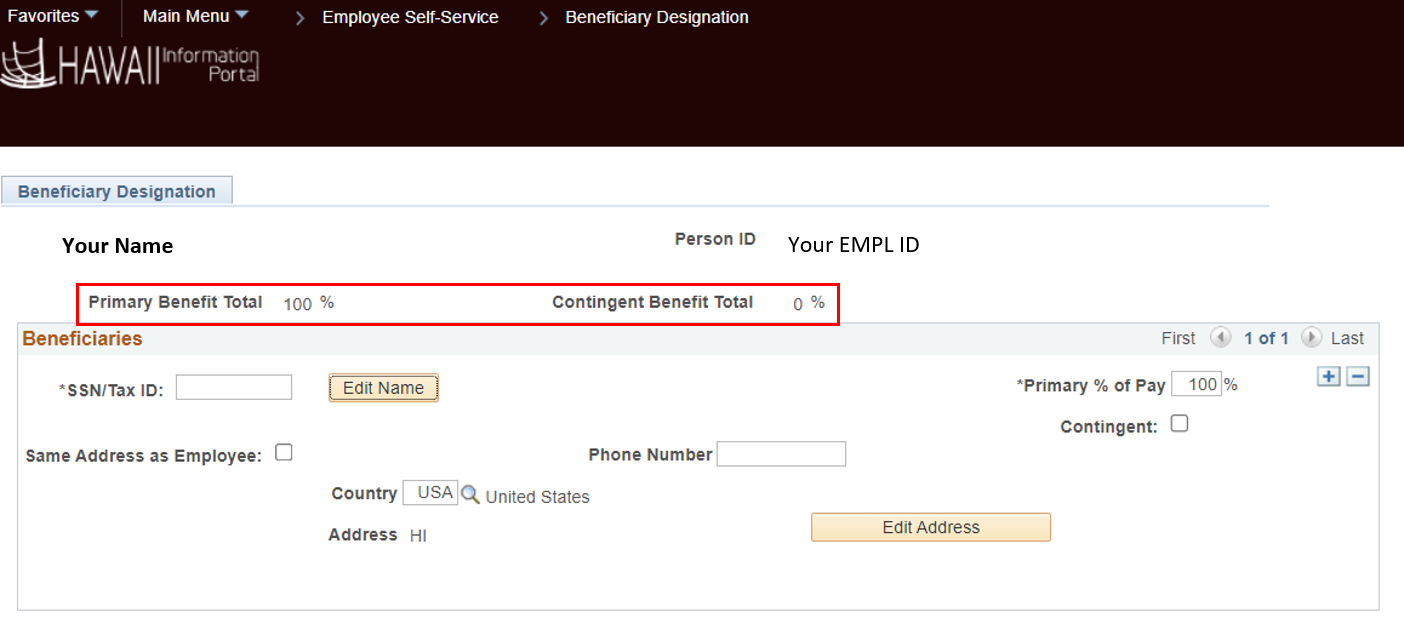
Task: Click the delete beneficiary row minus icon
Action: point(1357,376)
